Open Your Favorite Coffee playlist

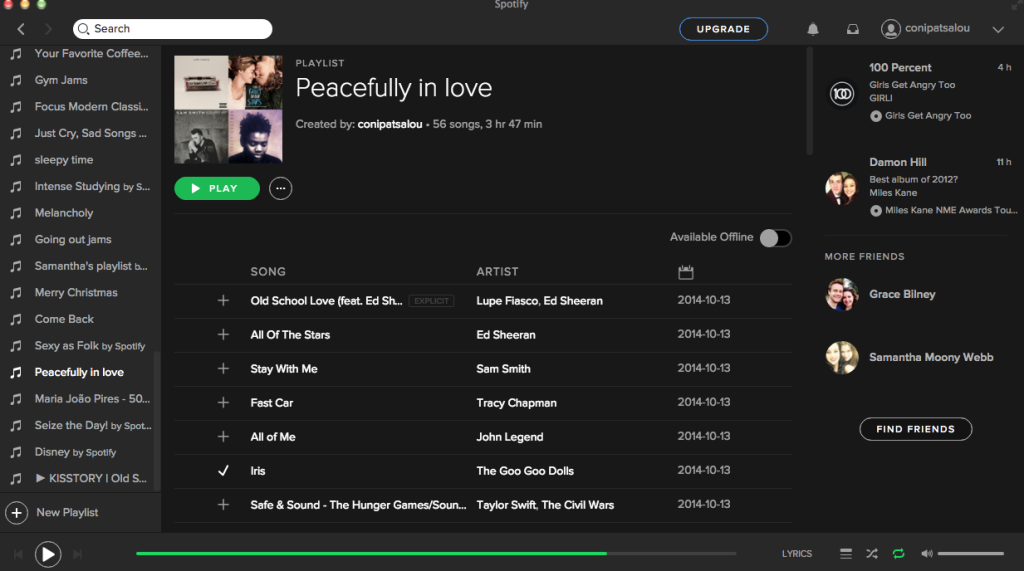[91, 54]
